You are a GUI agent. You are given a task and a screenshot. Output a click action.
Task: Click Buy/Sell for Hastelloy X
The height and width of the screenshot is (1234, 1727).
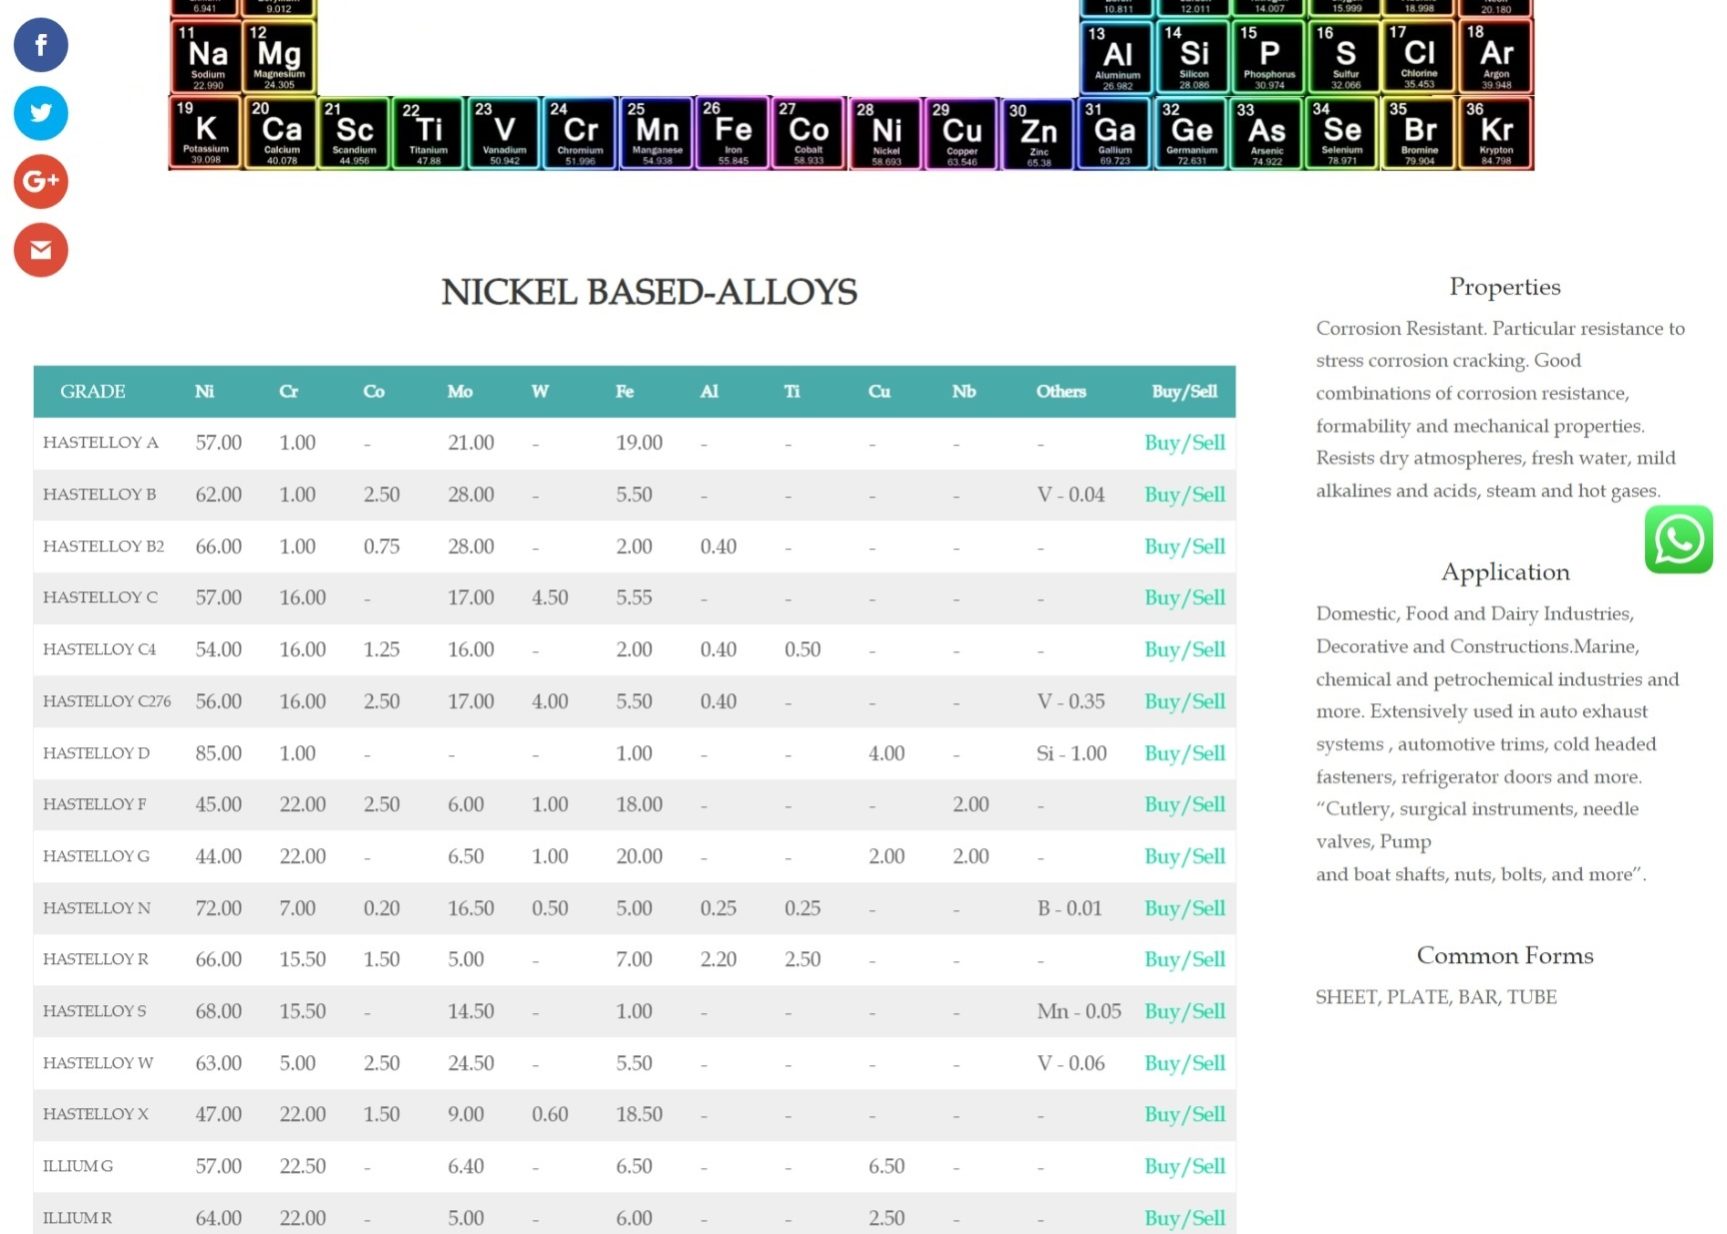pos(1184,1115)
